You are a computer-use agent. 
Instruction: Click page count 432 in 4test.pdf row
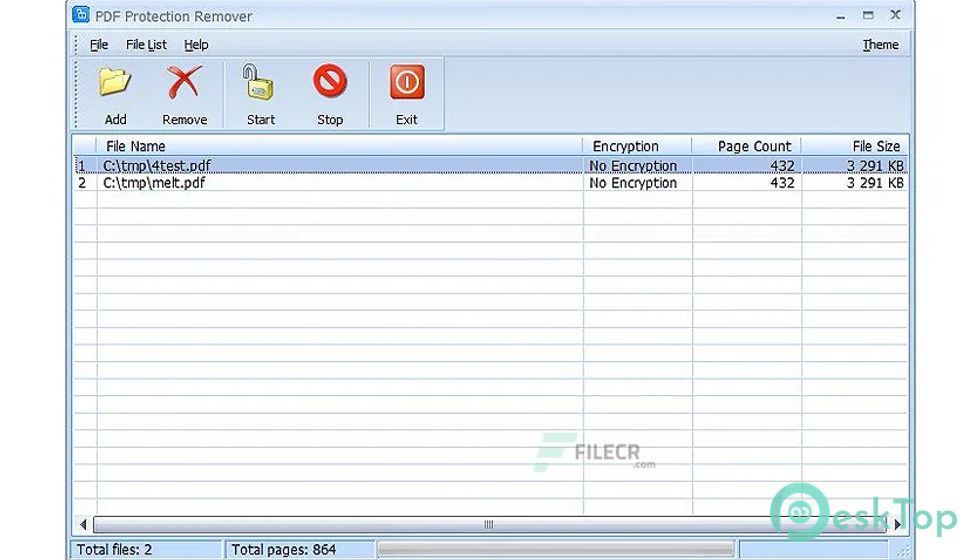tap(746, 166)
